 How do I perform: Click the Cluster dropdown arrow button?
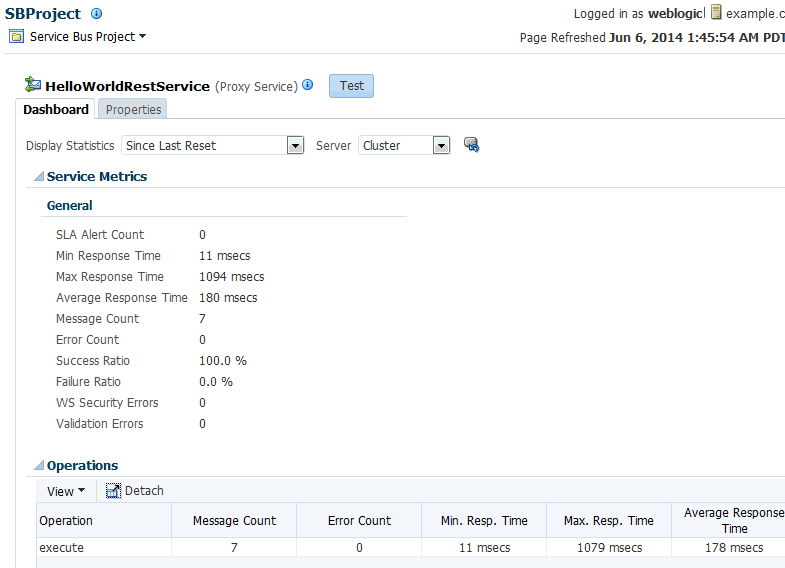pos(441,146)
